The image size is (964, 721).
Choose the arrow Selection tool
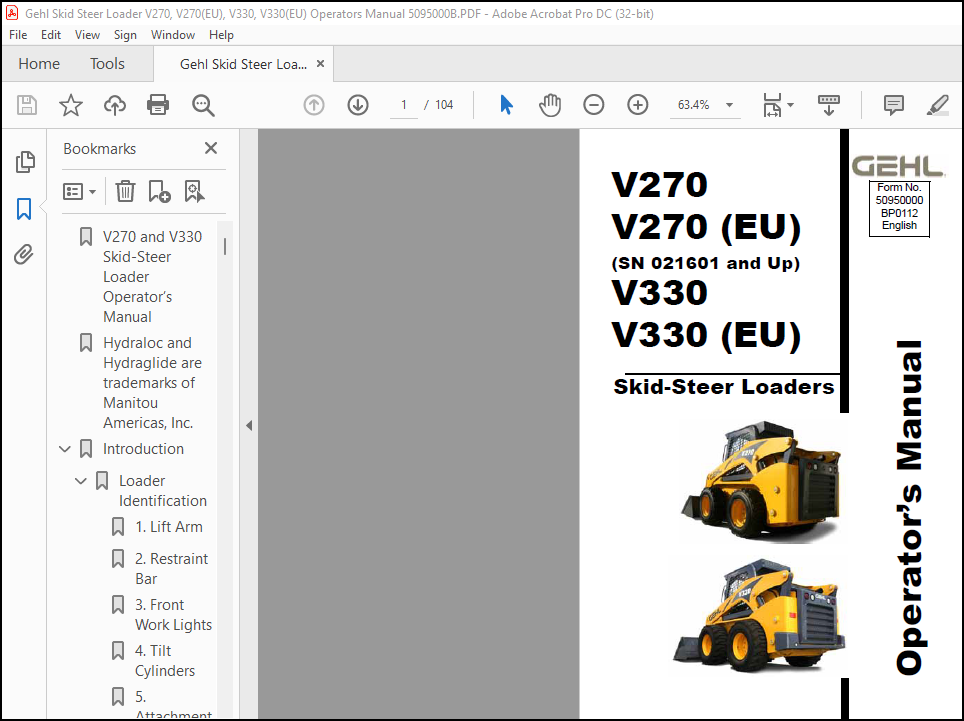(506, 105)
